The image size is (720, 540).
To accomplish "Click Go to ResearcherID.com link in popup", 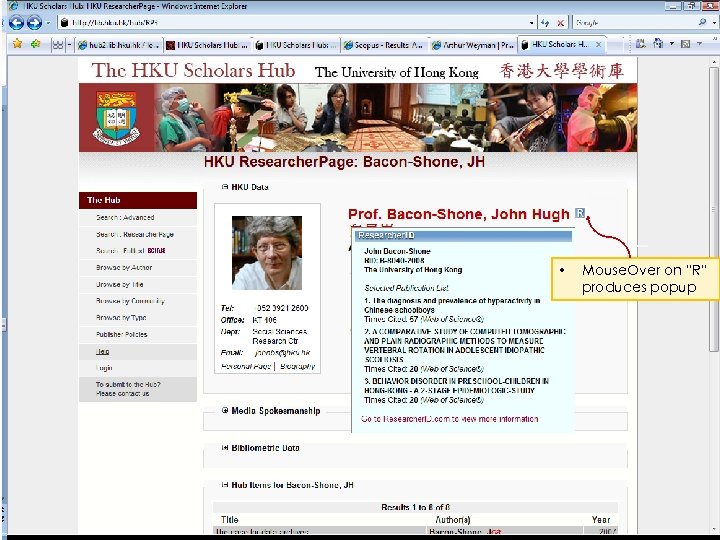I will tap(450, 419).
